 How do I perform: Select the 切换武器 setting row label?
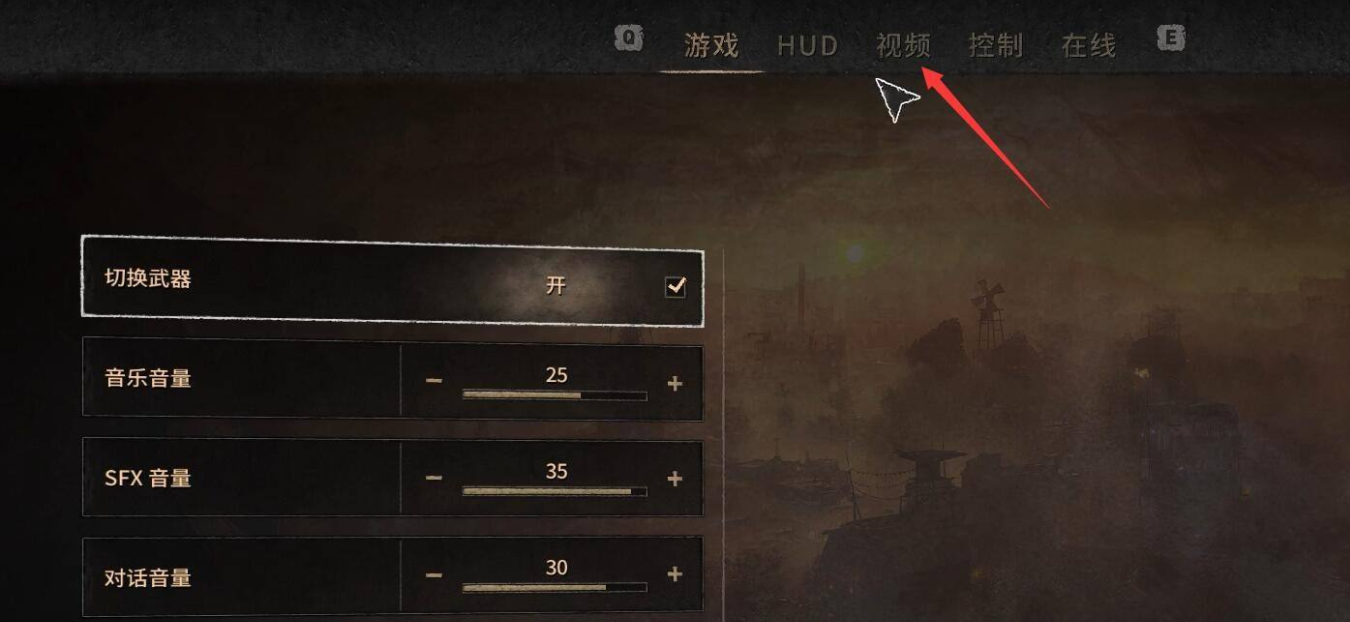tap(148, 279)
